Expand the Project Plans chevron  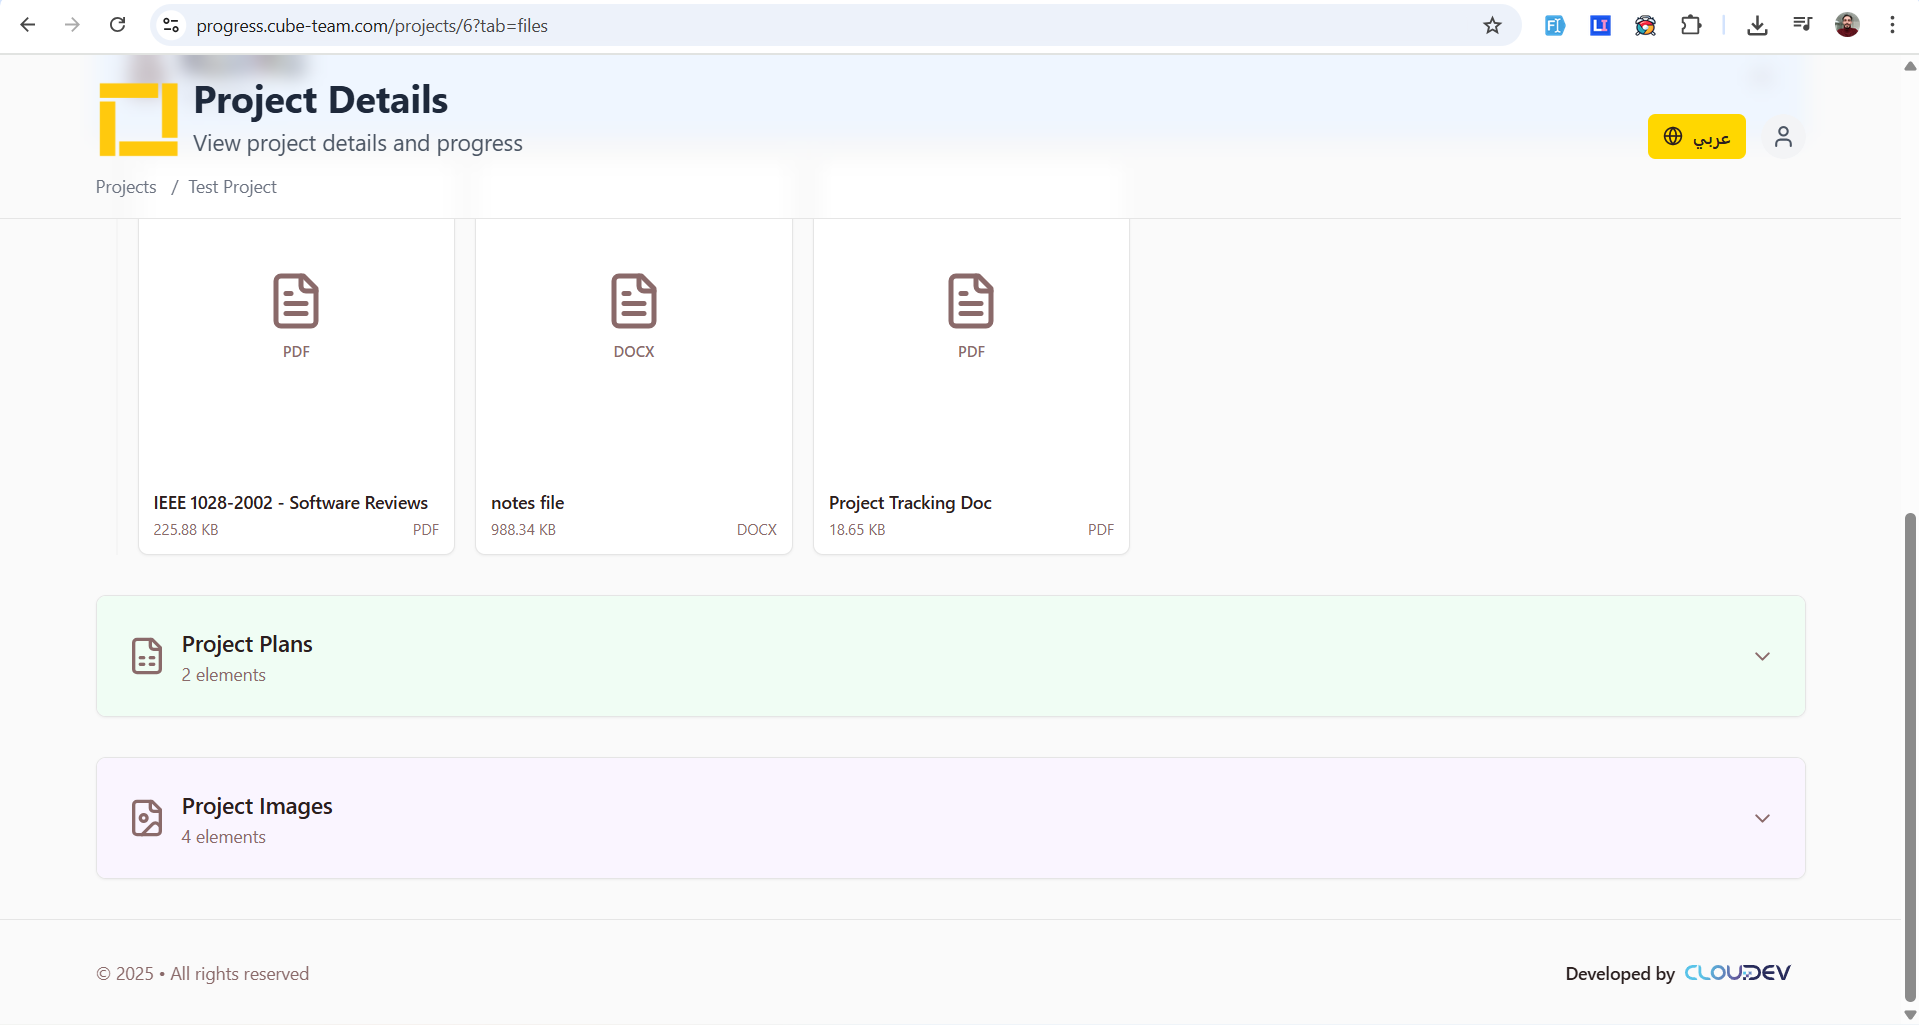tap(1762, 656)
